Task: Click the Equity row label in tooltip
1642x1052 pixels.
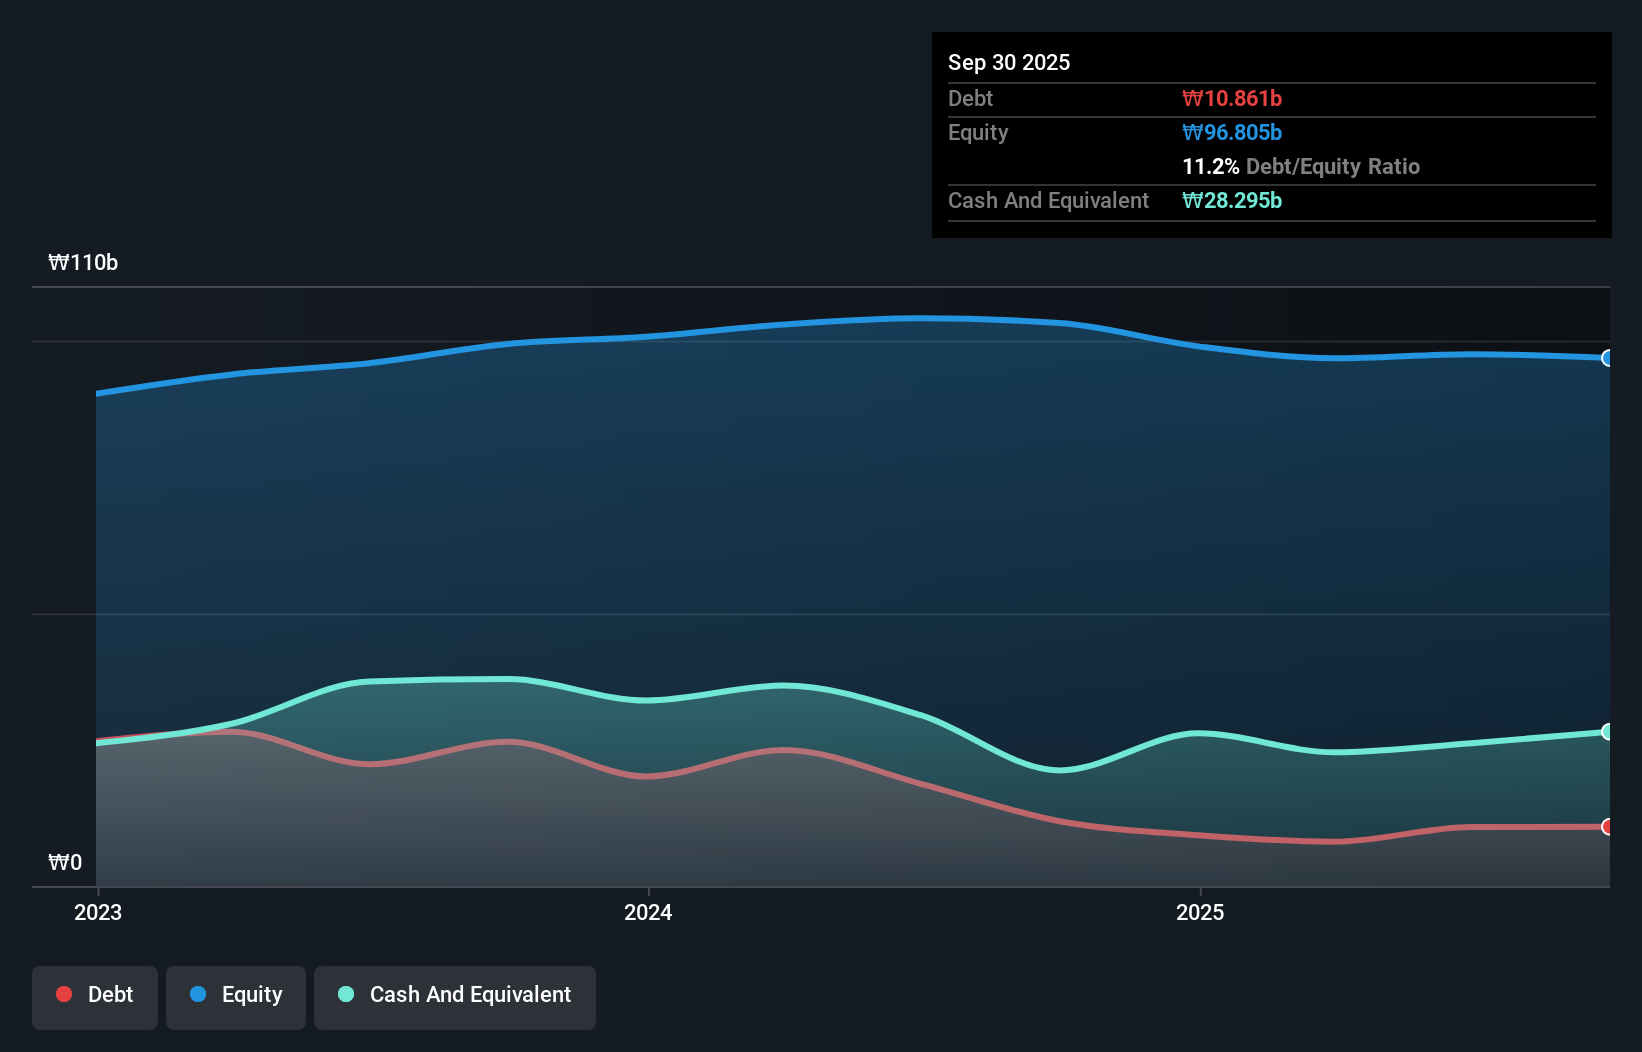Action: [978, 132]
